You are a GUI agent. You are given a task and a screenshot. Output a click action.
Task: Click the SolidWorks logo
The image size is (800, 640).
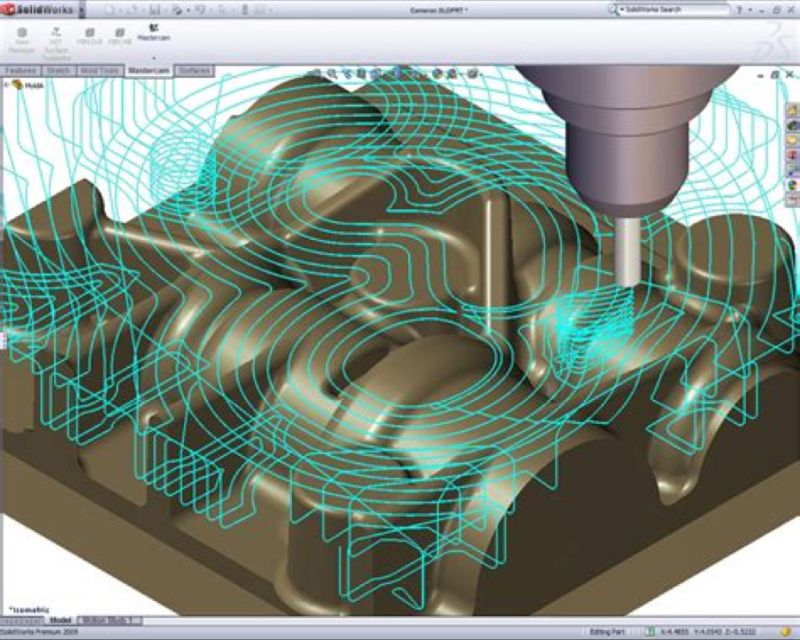coord(36,9)
